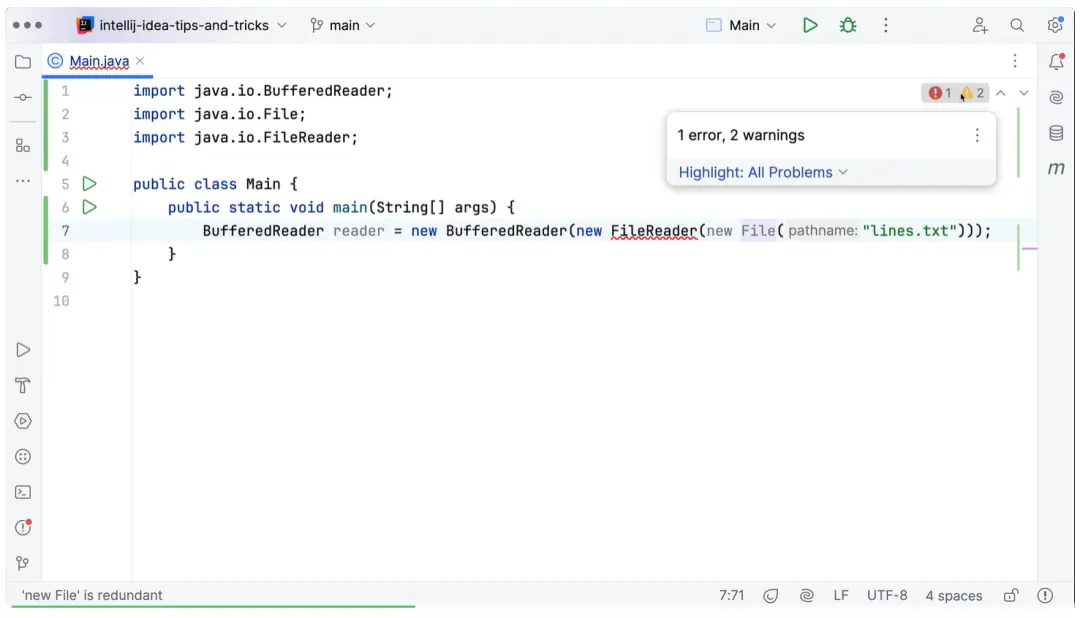The width and height of the screenshot is (1080, 618).
Task: Open IDE settings gear
Action: coord(1055,25)
